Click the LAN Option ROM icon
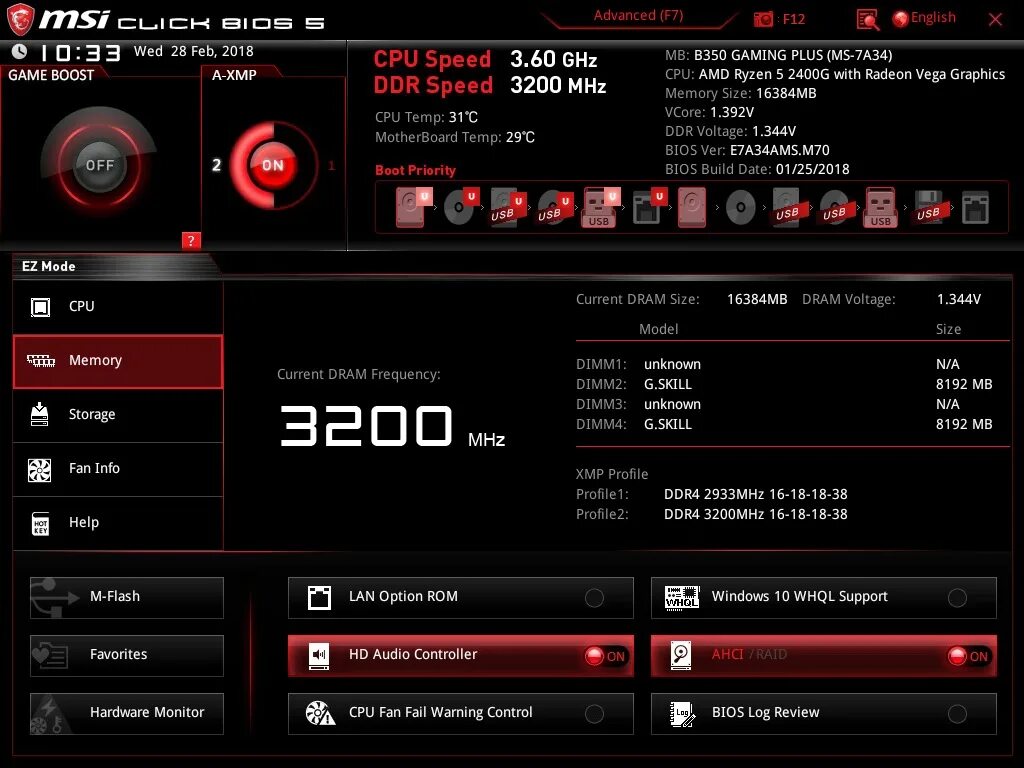Image resolution: width=1024 pixels, height=768 pixels. [x=319, y=598]
